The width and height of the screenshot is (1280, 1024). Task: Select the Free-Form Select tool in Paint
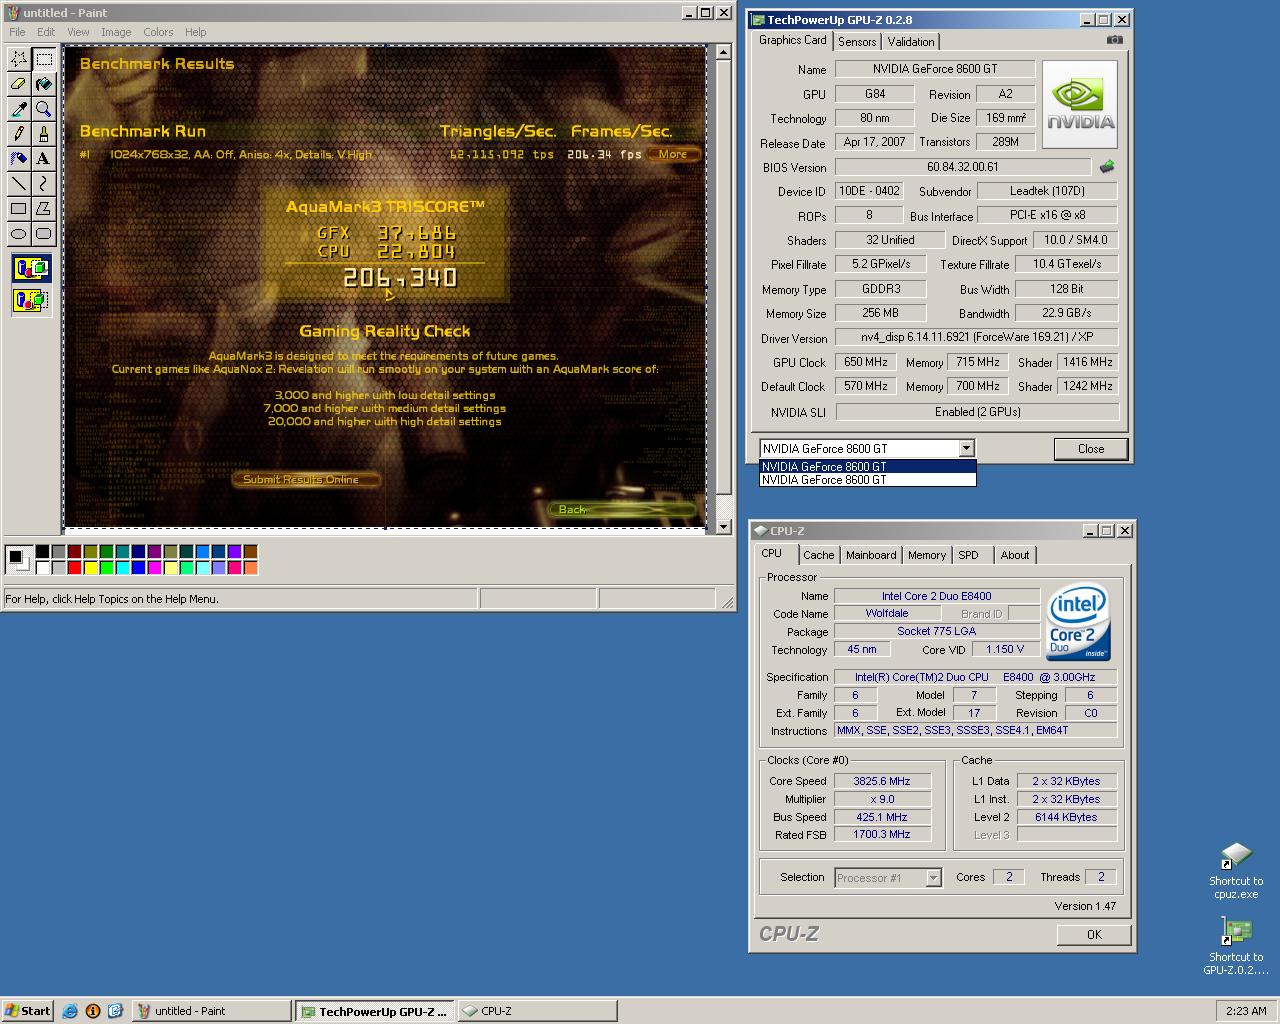click(18, 59)
